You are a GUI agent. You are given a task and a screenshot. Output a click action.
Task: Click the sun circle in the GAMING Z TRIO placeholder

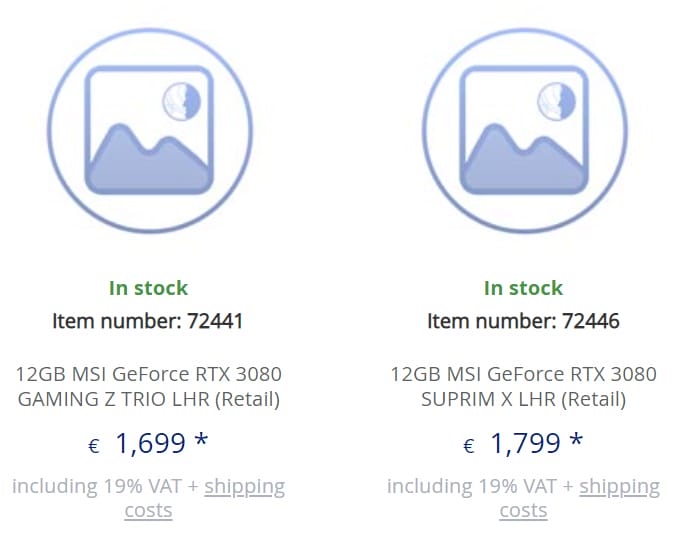tap(181, 101)
